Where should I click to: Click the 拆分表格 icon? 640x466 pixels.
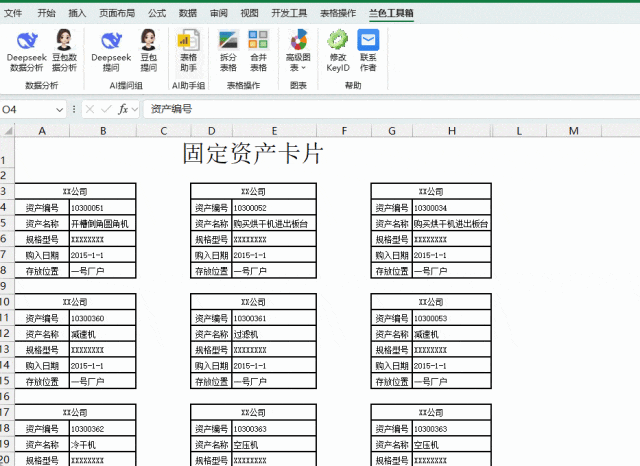click(228, 51)
